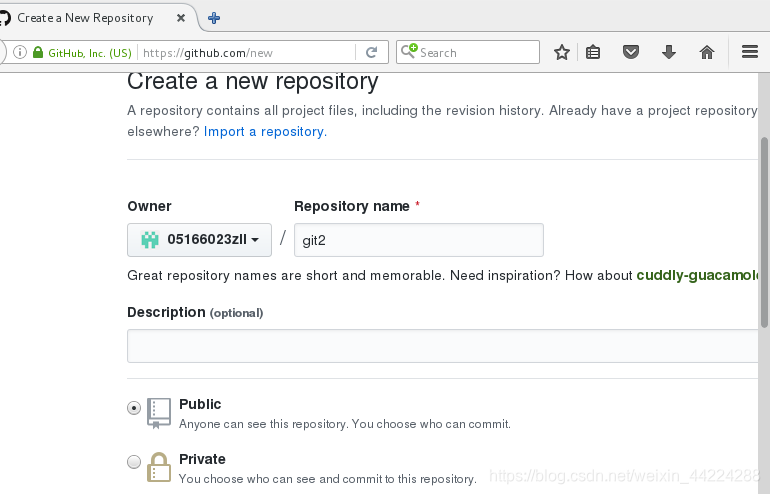The width and height of the screenshot is (770, 494).
Task: Click the Public repository book icon
Action: click(x=159, y=413)
